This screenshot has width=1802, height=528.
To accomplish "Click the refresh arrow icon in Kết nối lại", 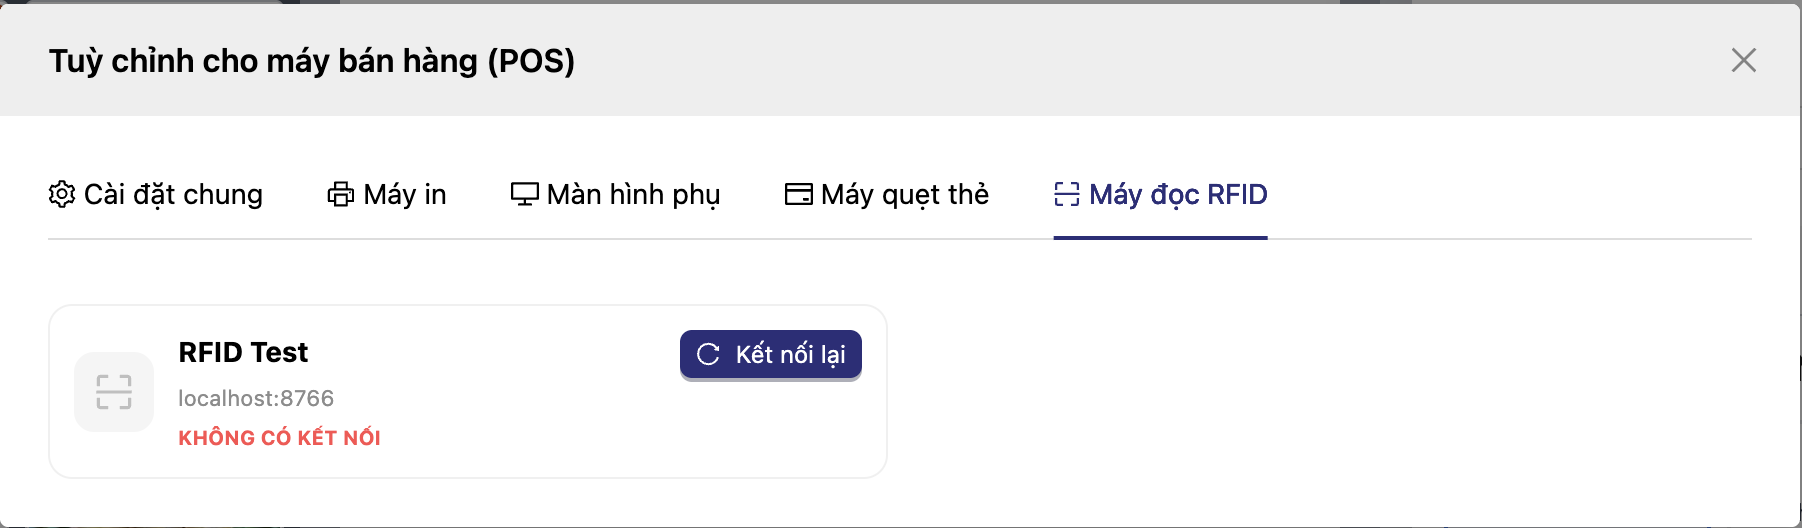I will 708,354.
